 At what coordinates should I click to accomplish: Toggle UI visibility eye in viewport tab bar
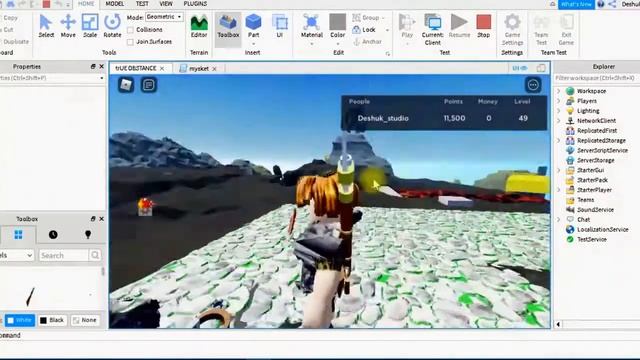pyautogui.click(x=520, y=68)
